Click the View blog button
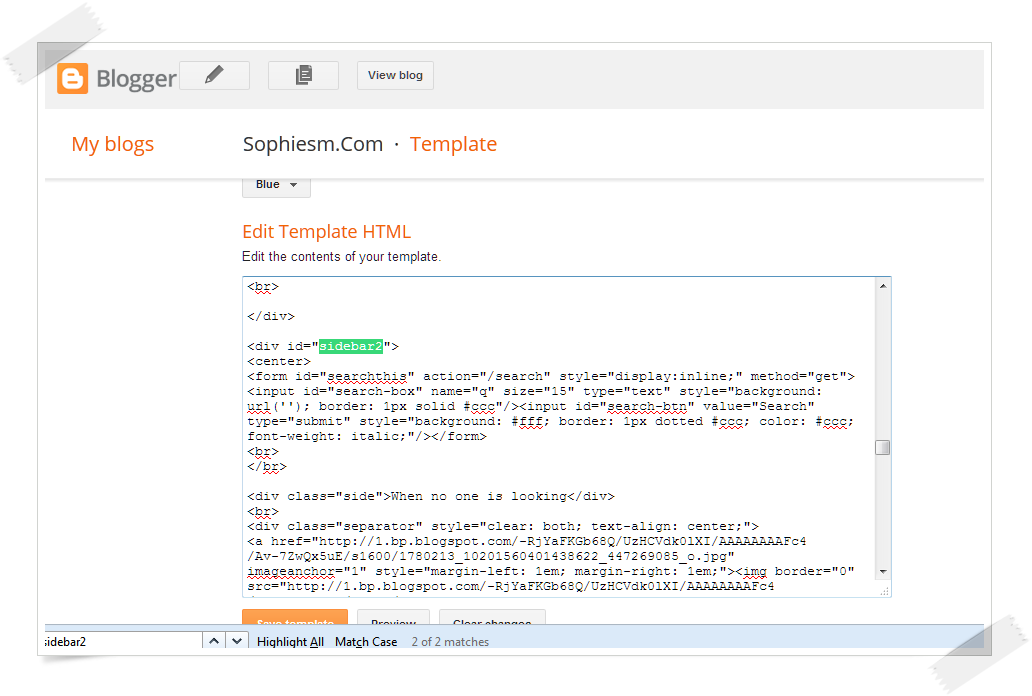The height and width of the screenshot is (696, 1032). coord(395,75)
